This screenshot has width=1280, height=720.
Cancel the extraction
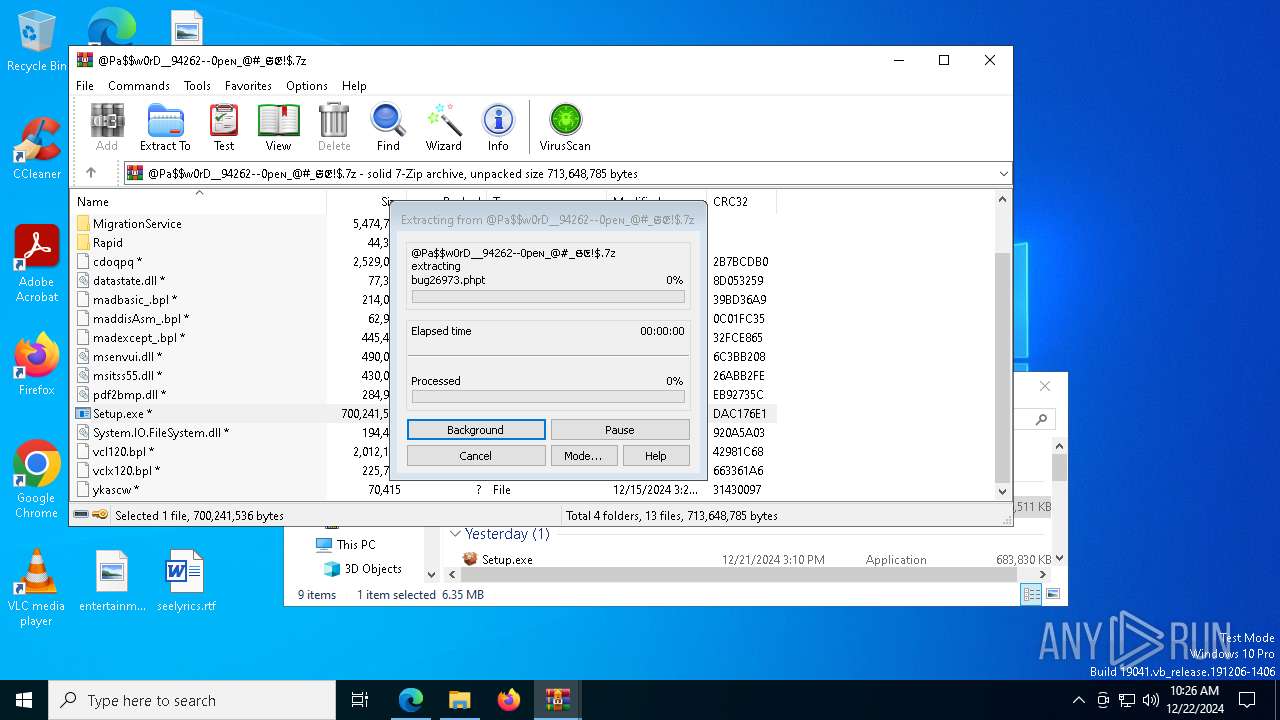[x=476, y=456]
